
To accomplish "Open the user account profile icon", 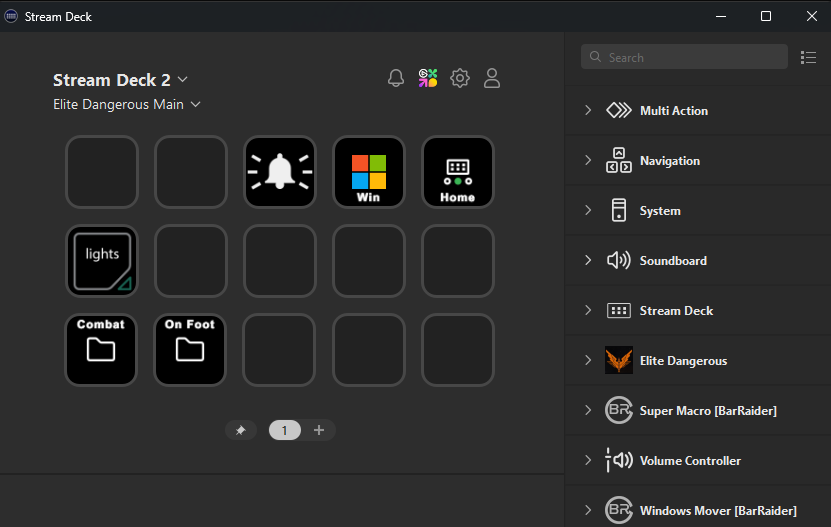I will 492,78.
